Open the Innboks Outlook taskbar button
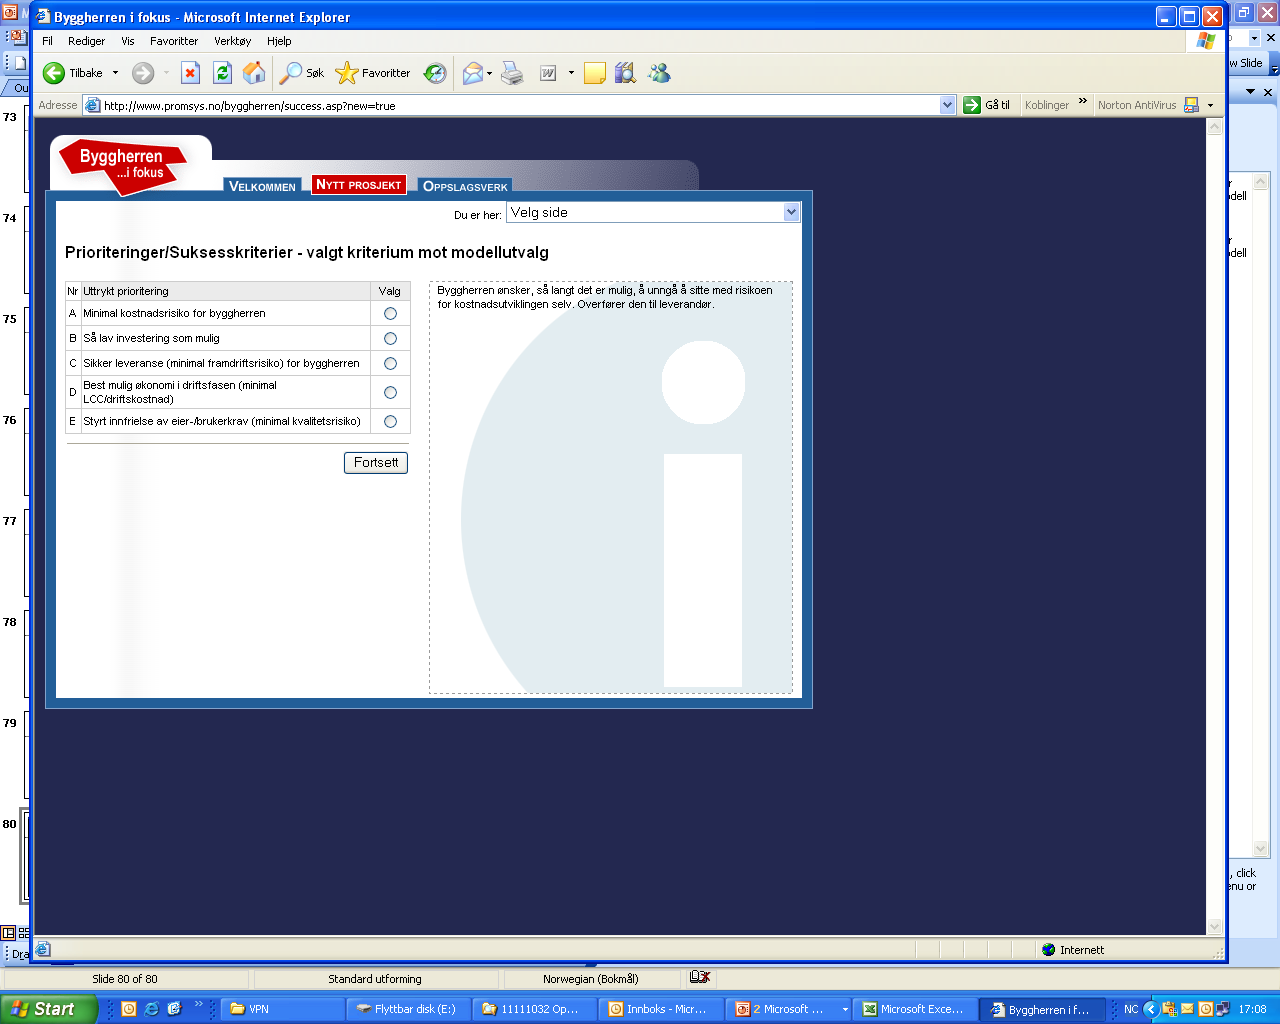Image resolution: width=1280 pixels, height=1024 pixels. (x=660, y=1009)
